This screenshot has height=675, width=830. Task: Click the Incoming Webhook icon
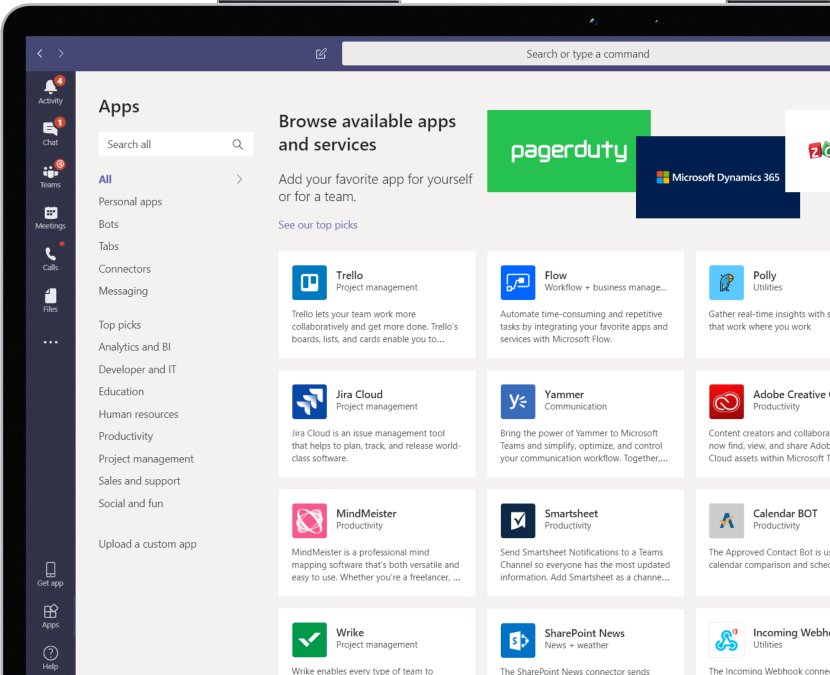pos(726,640)
